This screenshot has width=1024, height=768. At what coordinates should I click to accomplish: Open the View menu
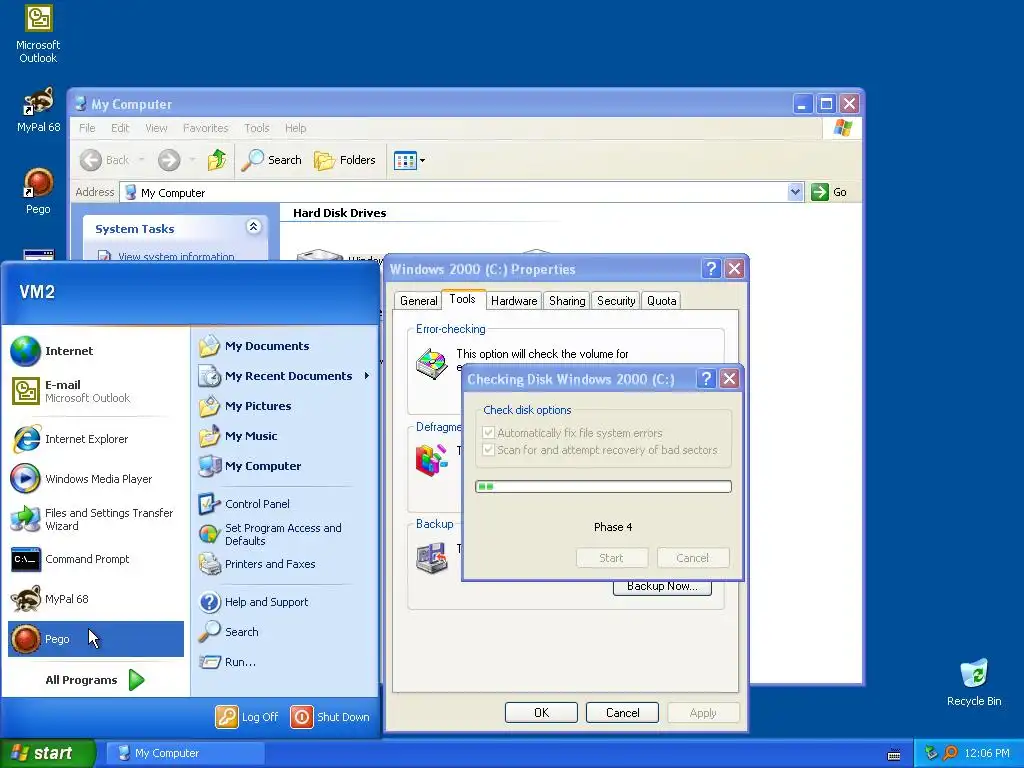click(156, 128)
